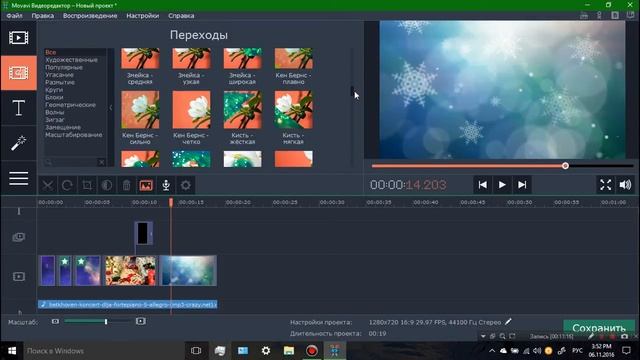Screen dimensions: 640x360
Task: Select the betkhoven audio clip on timeline
Action: [128, 304]
